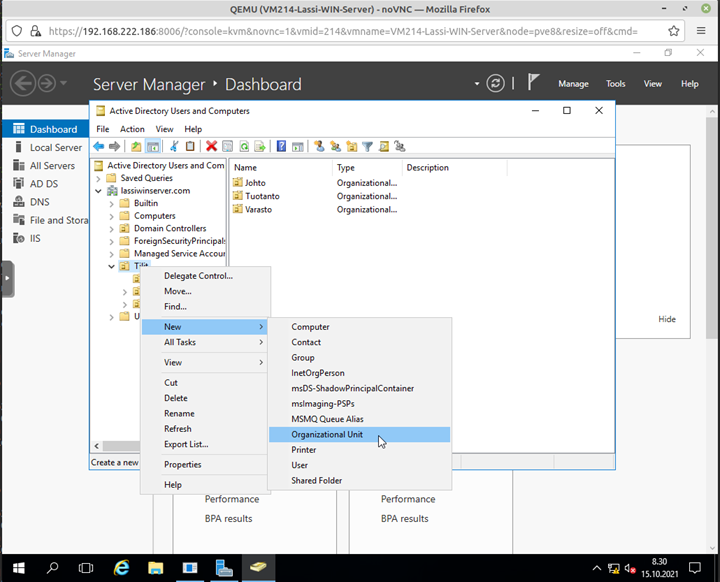Choose Shared Folder in New submenu
The image size is (720, 582).
(360, 480)
